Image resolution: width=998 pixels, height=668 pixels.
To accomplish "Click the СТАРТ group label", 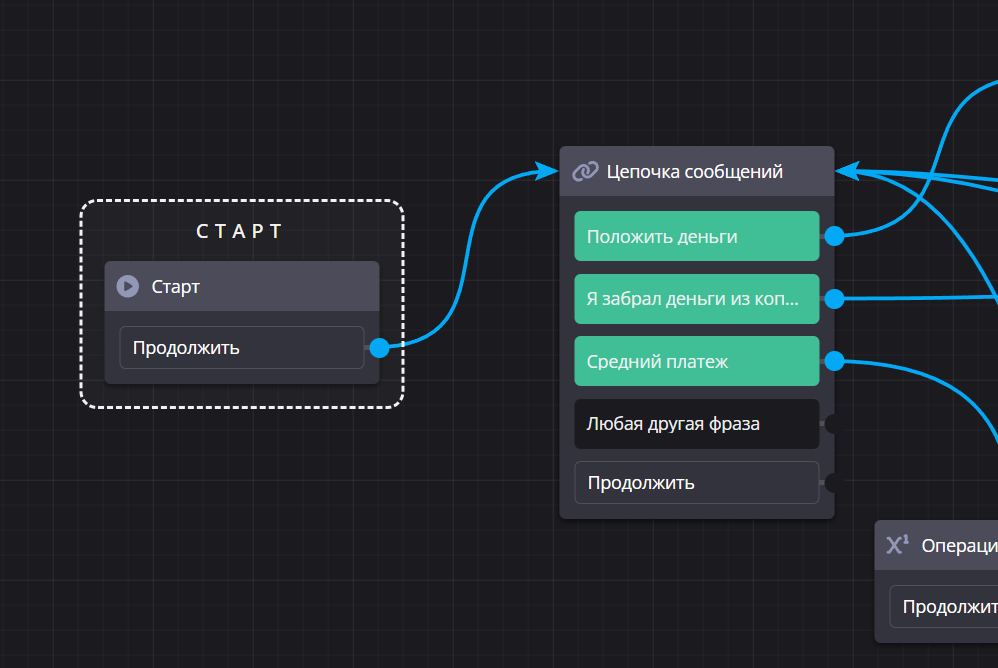I will pos(241,232).
